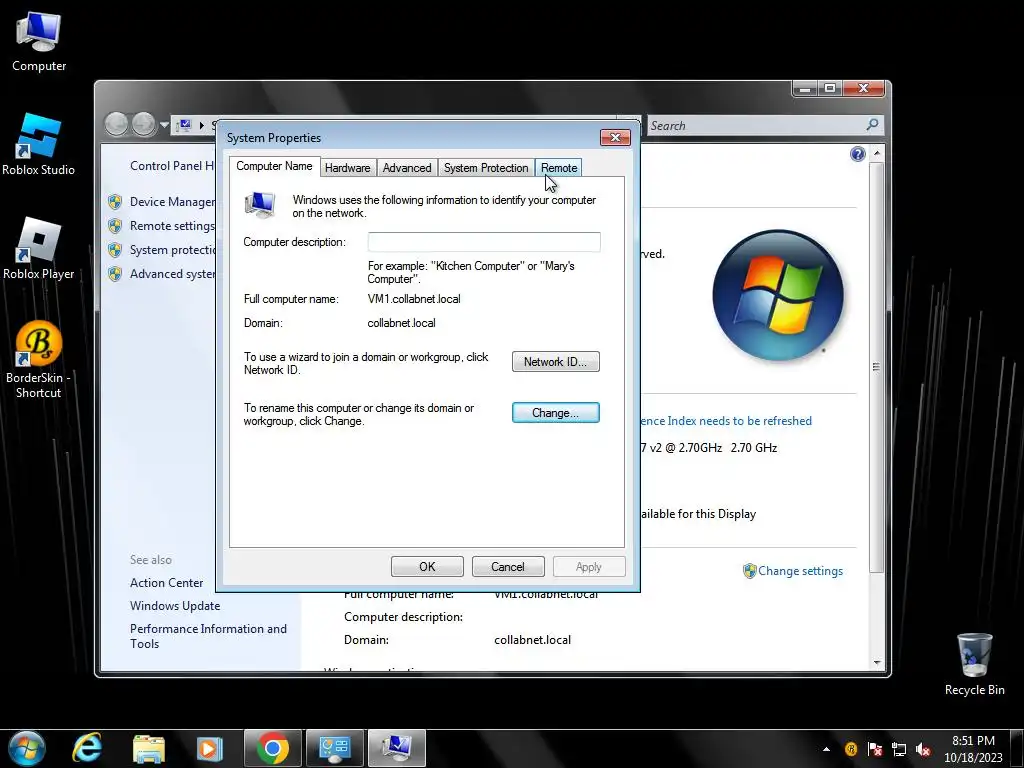
Task: Switch to the Advanced tab
Action: 407,168
